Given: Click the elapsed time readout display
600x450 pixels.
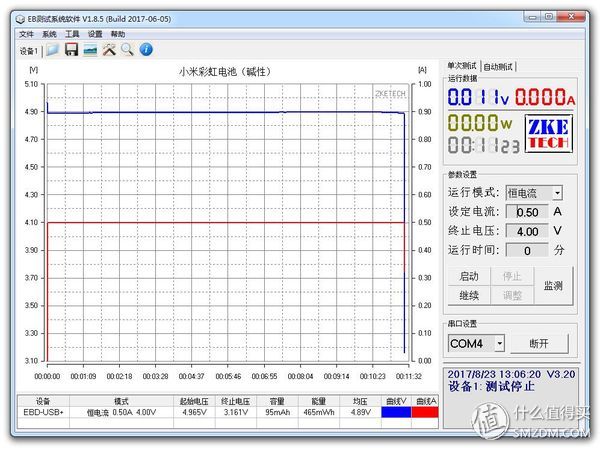Looking at the screenshot, I should tap(484, 145).
